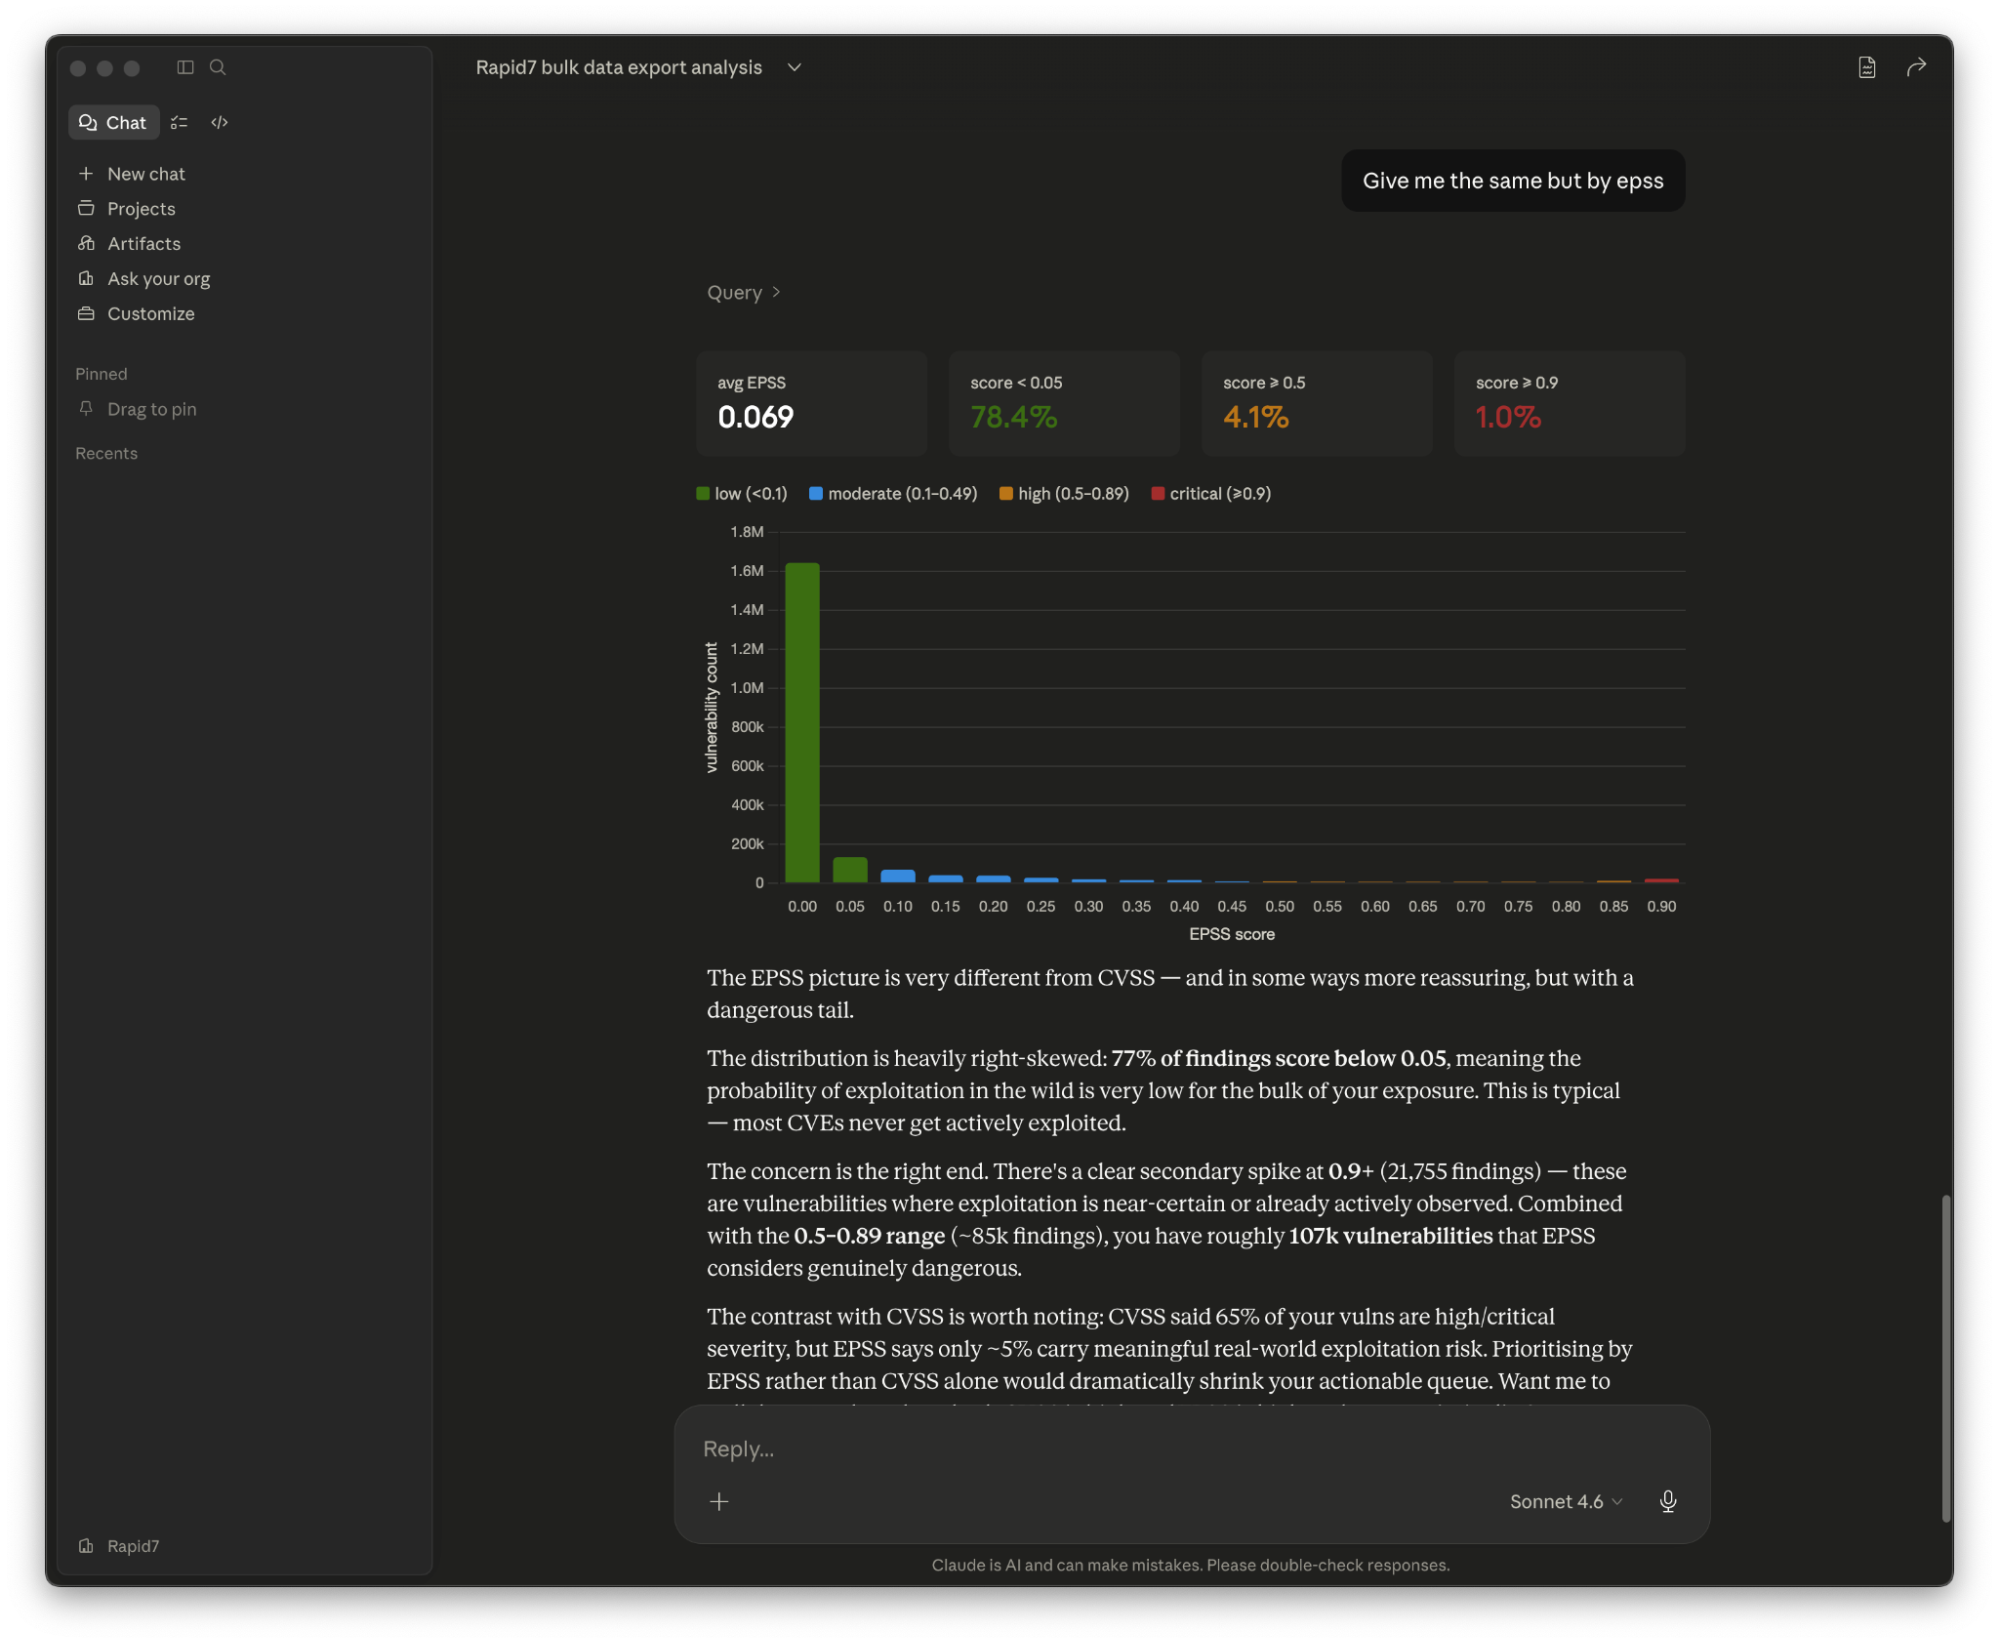Open the tasks list icon beside Chat
The width and height of the screenshot is (1999, 1643).
click(x=179, y=122)
